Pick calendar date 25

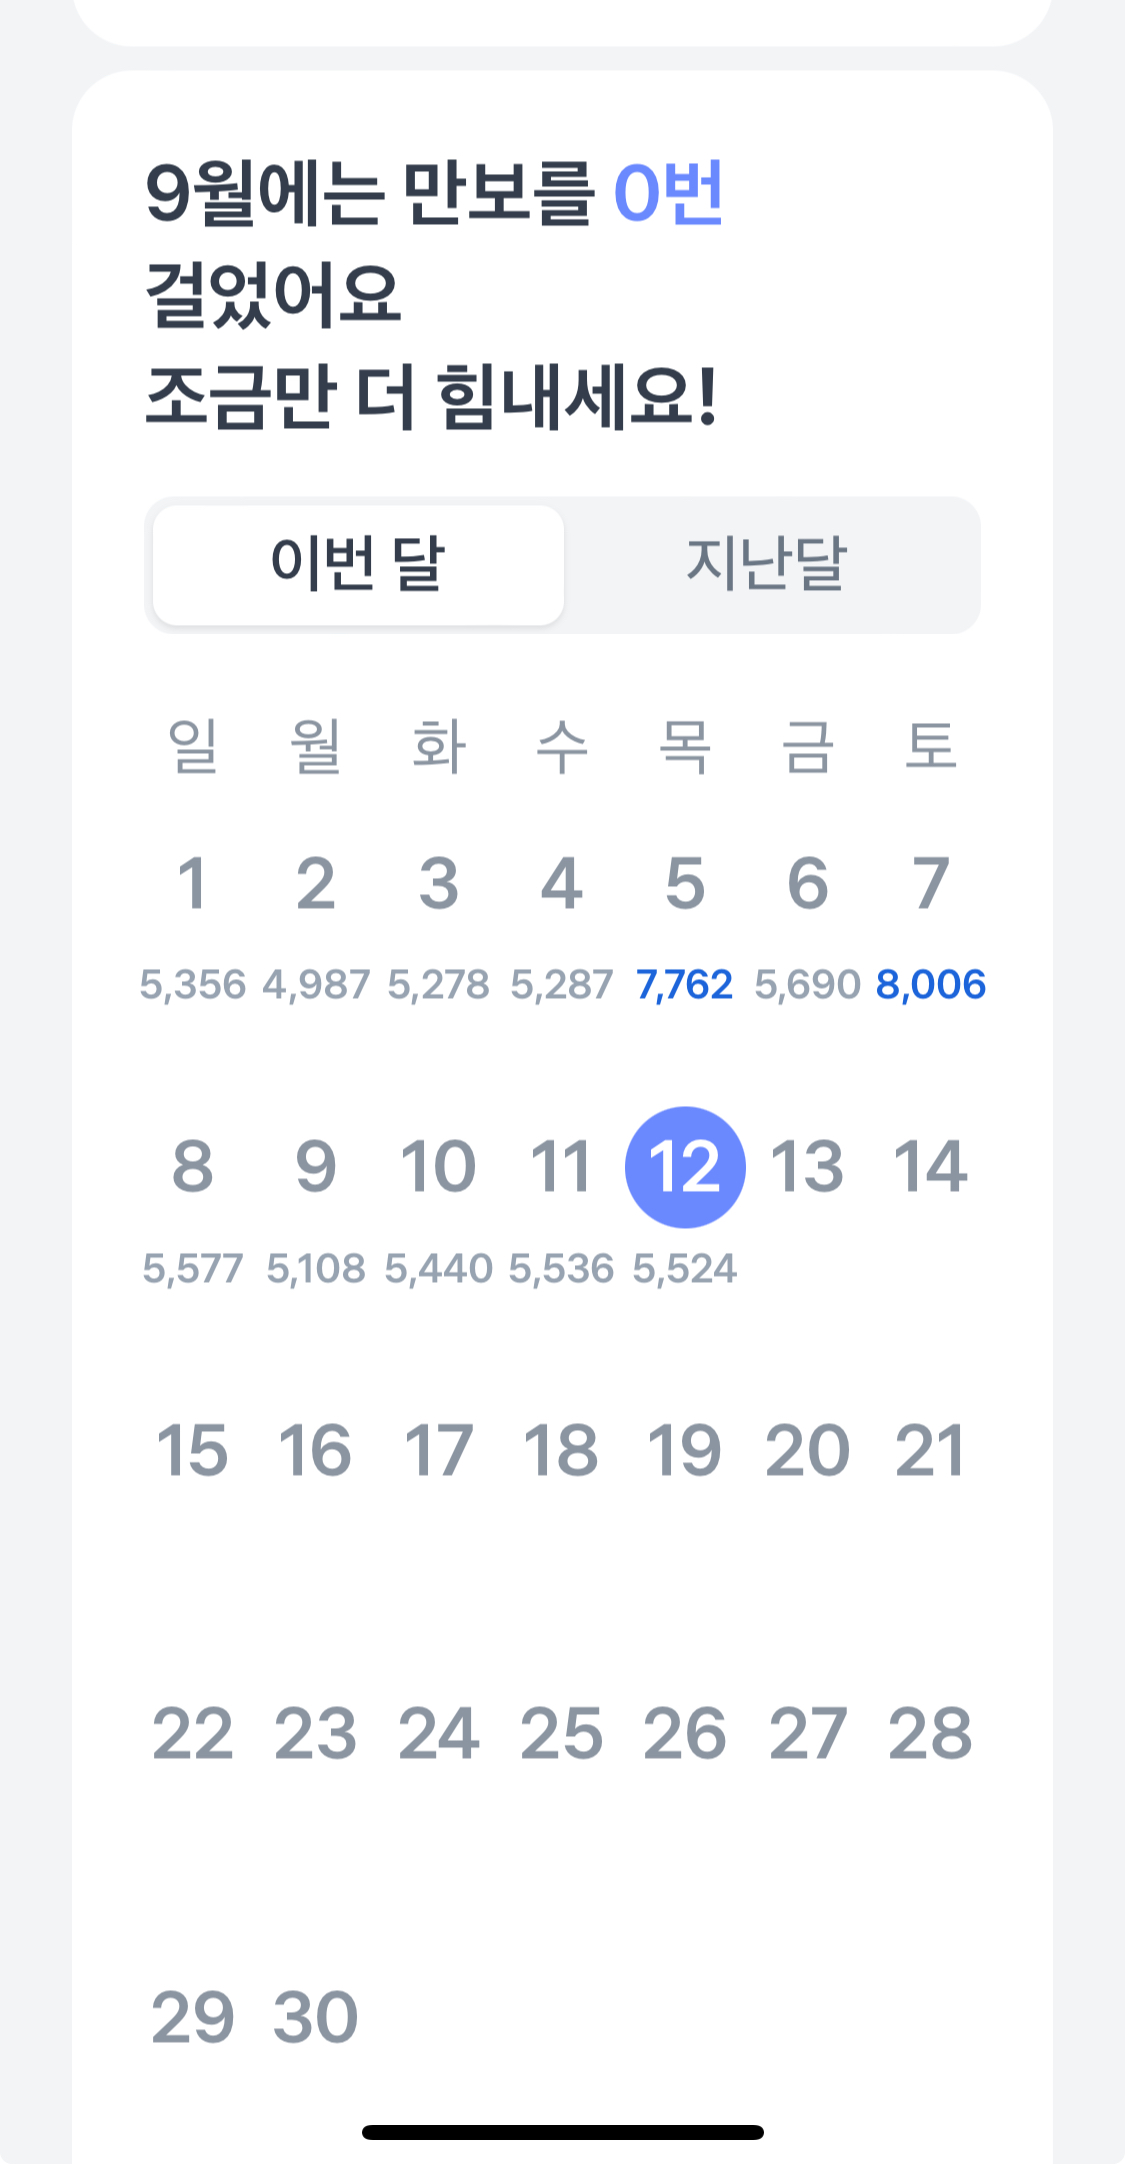pyautogui.click(x=561, y=1734)
